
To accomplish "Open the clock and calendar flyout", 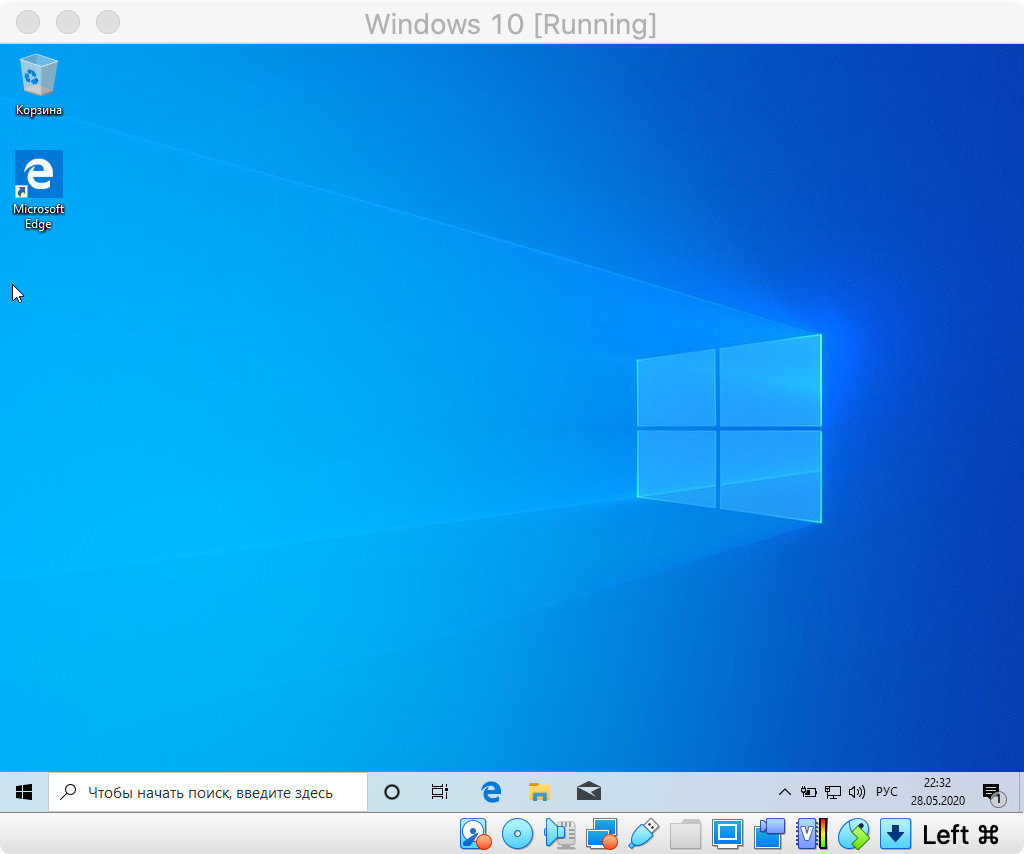I will (937, 792).
